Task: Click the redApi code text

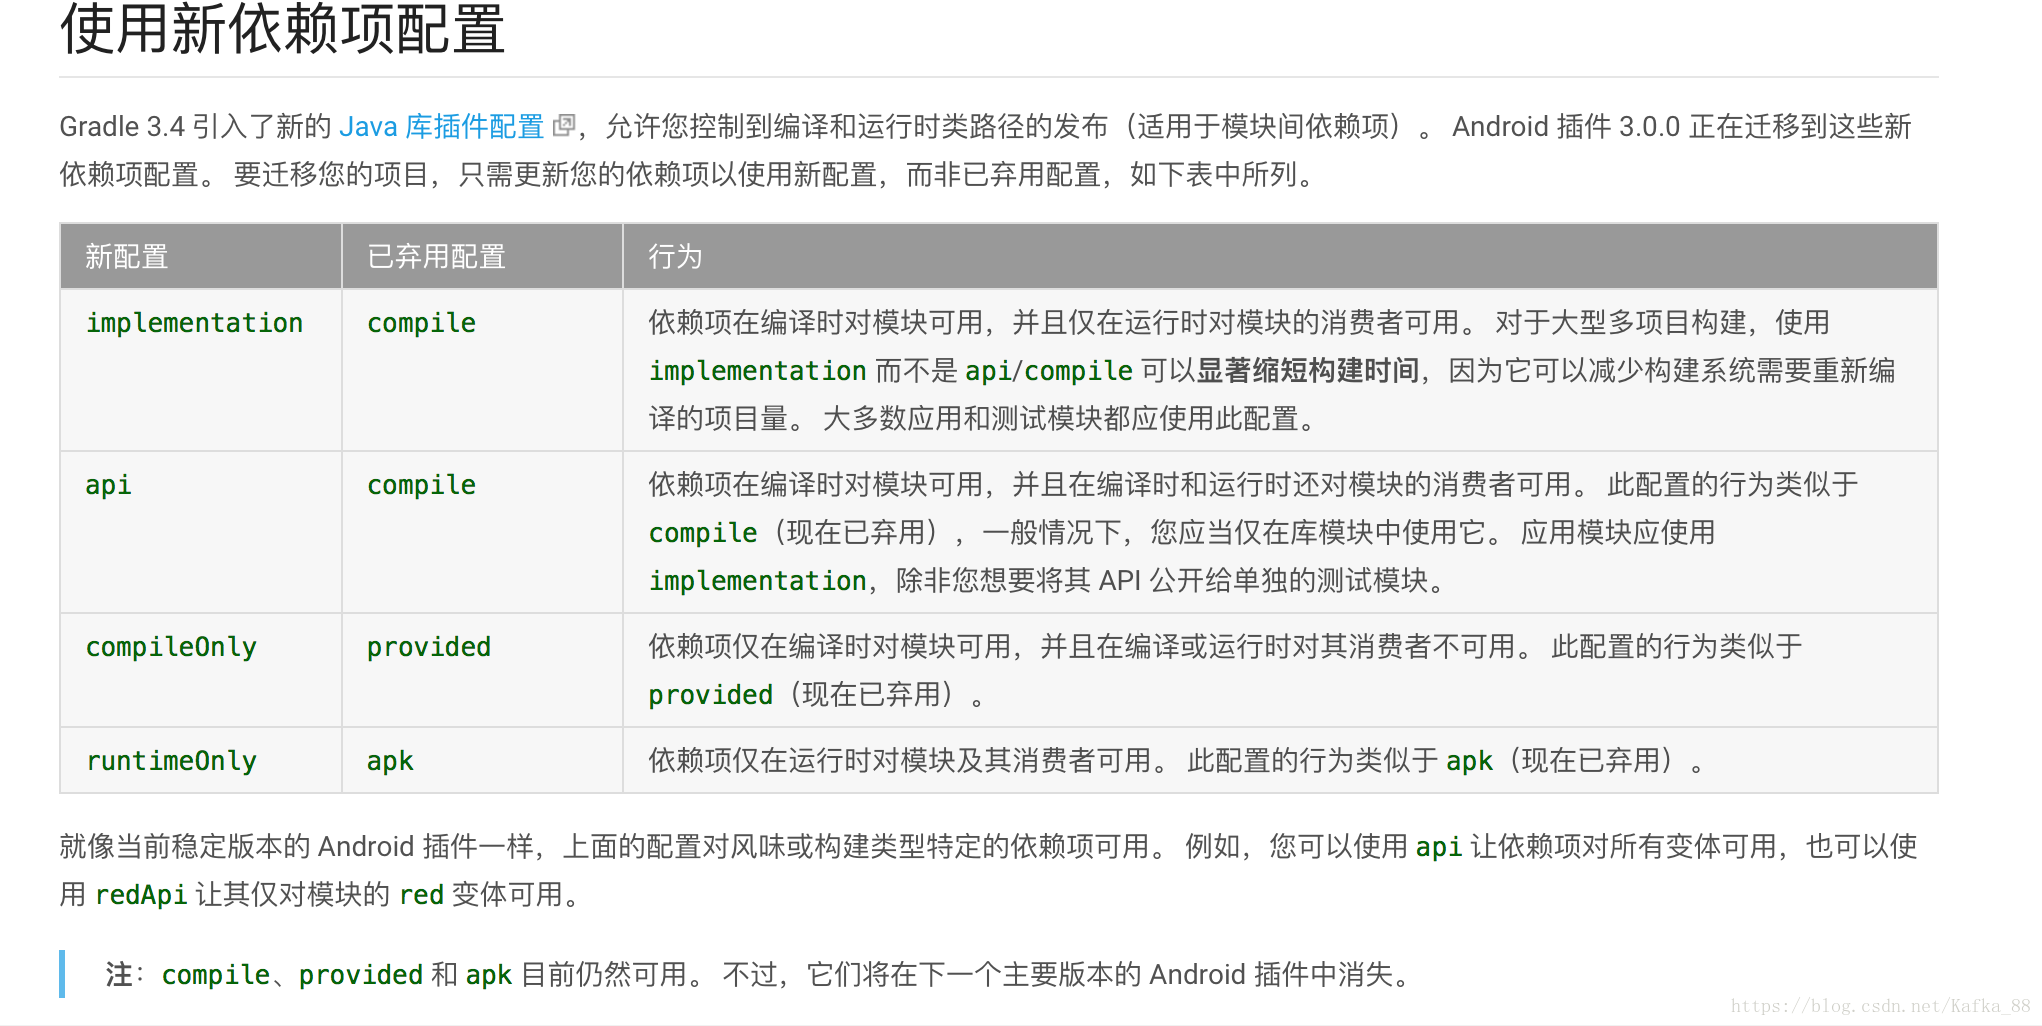Action: 141,895
